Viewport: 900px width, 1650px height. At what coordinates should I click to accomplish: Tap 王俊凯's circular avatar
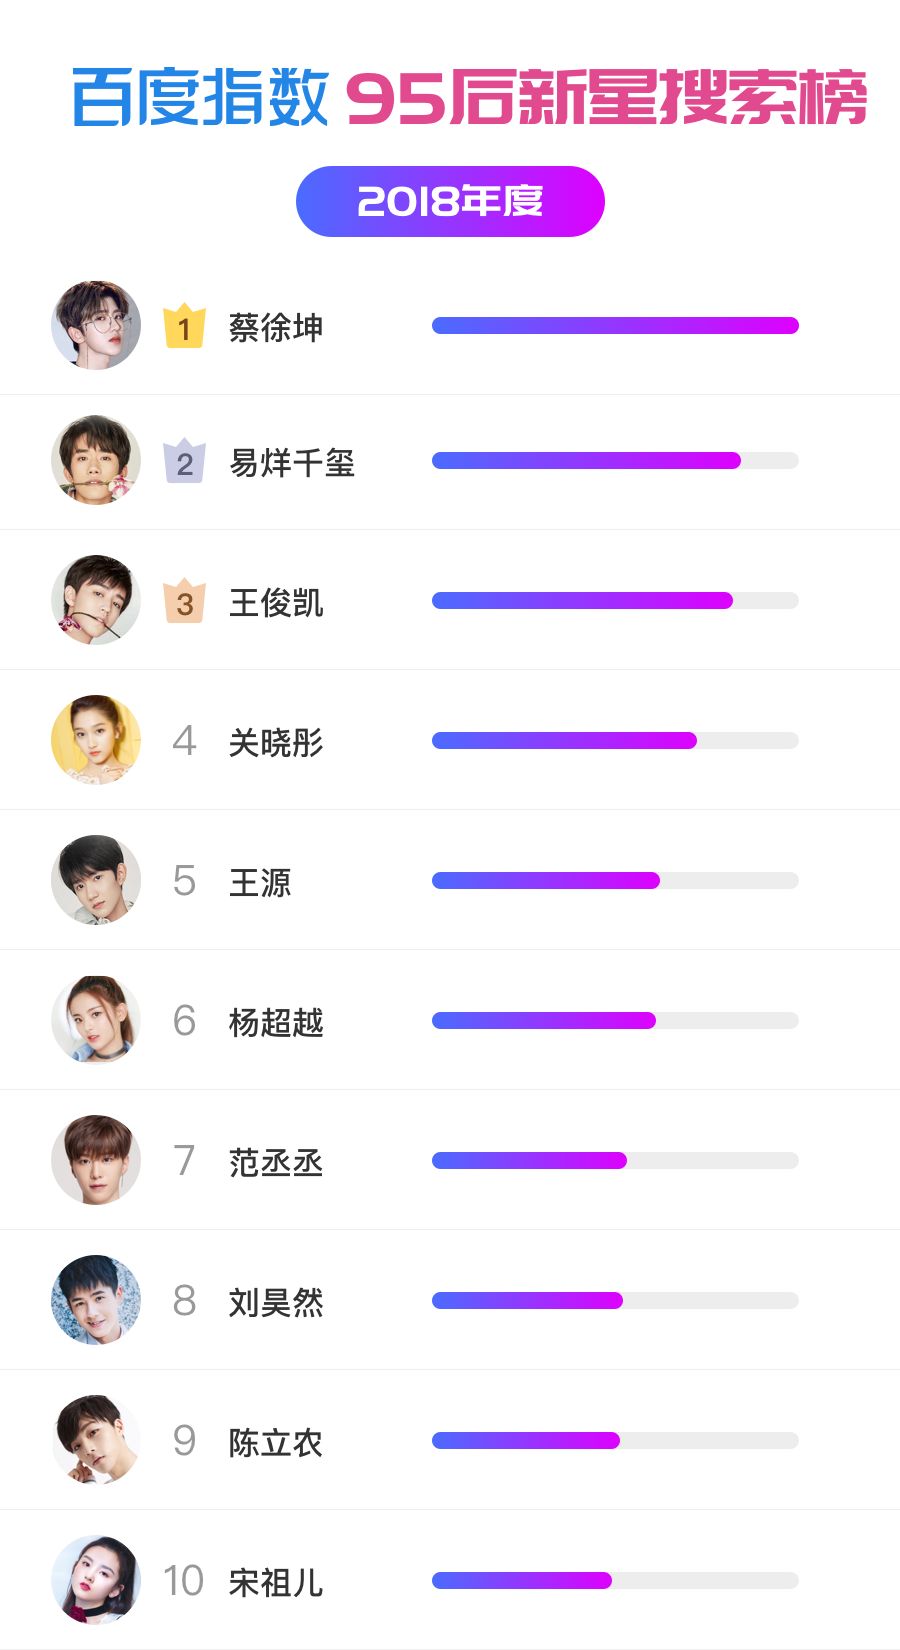click(x=96, y=600)
